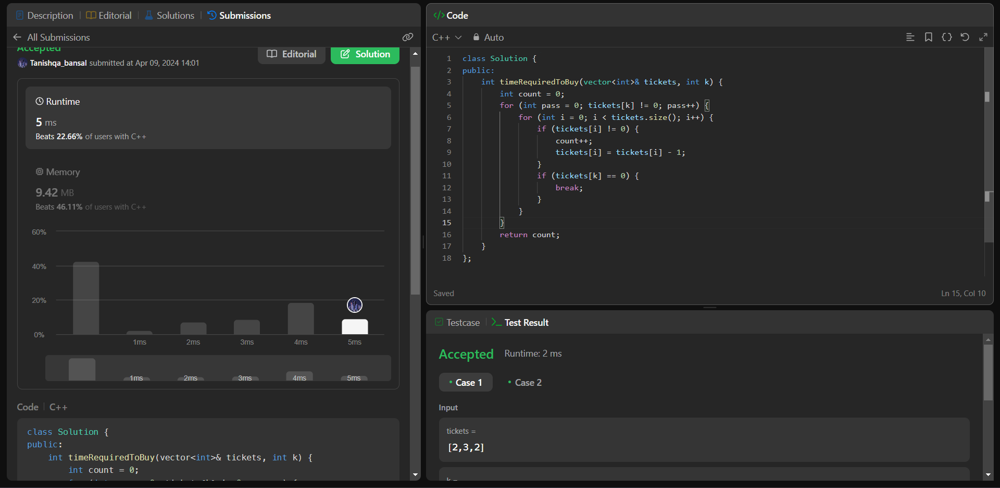The height and width of the screenshot is (488, 1000).
Task: Click the clock icon in the Runtime card
Action: (40, 101)
